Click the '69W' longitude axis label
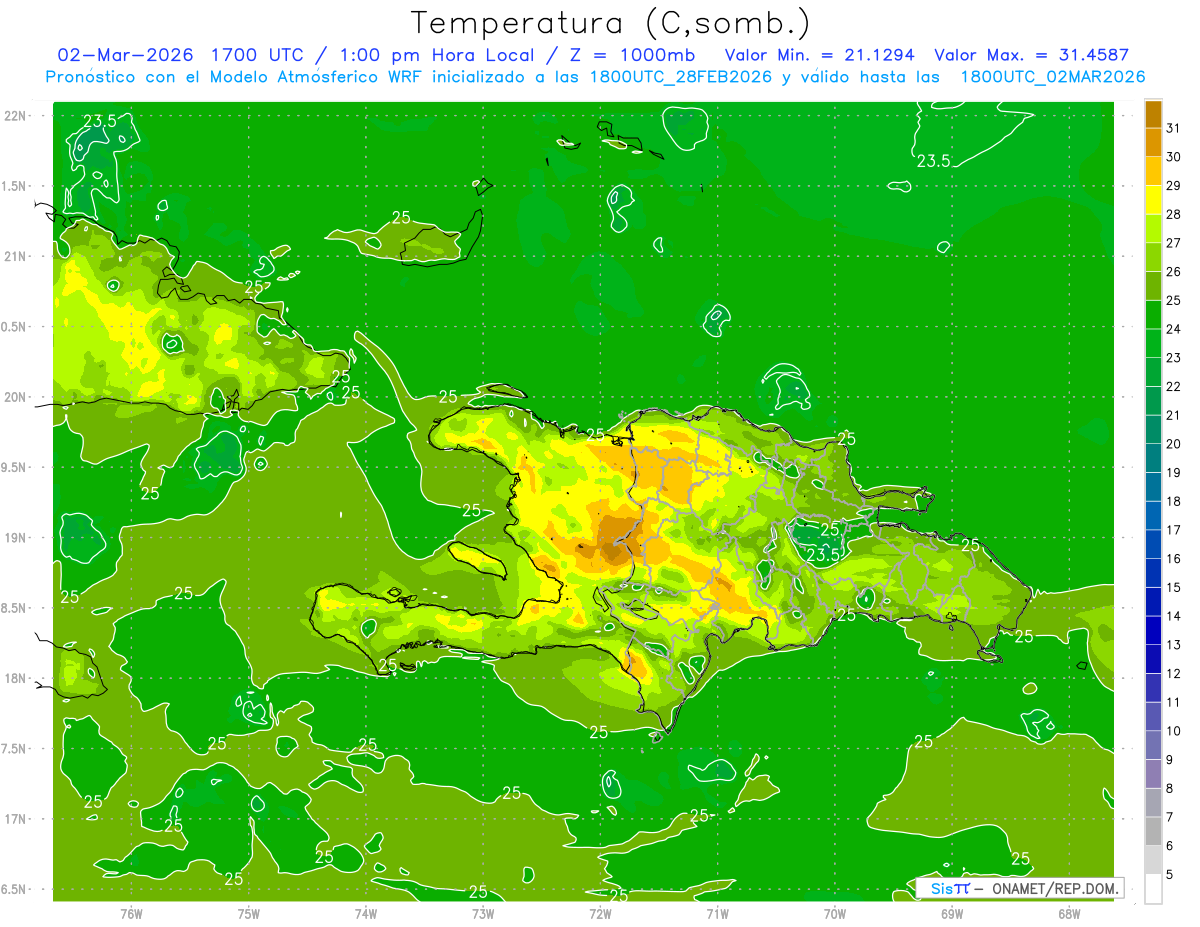Screen dimensions: 1200x927 [x=952, y=914]
